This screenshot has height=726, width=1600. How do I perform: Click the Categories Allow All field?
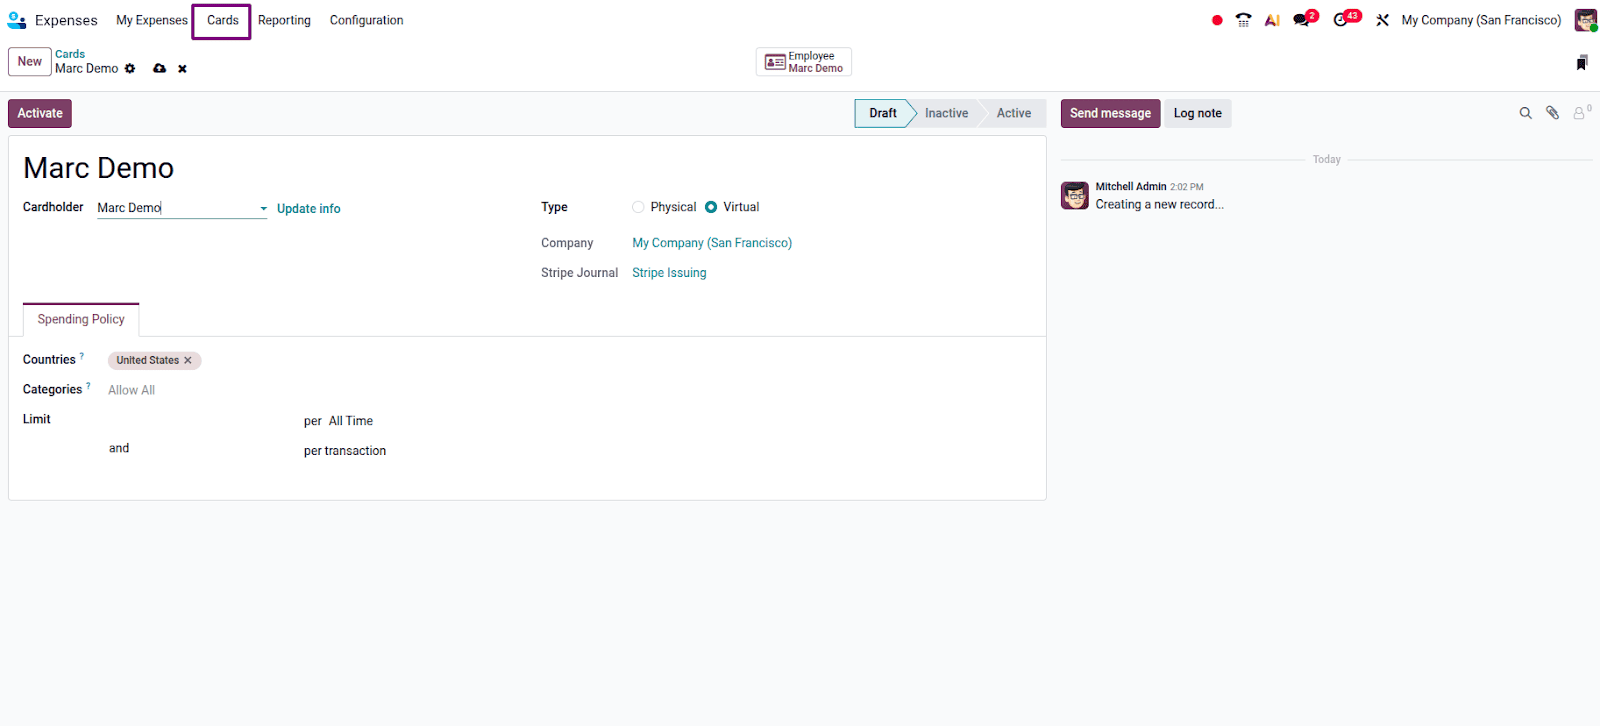coord(131,390)
